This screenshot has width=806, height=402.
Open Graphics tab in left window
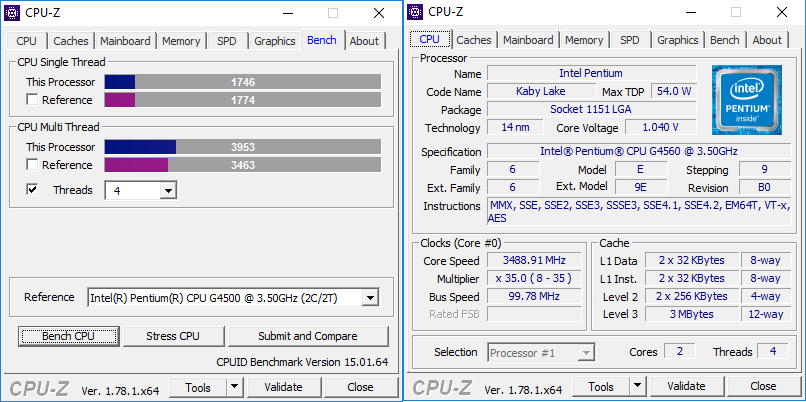[x=275, y=41]
